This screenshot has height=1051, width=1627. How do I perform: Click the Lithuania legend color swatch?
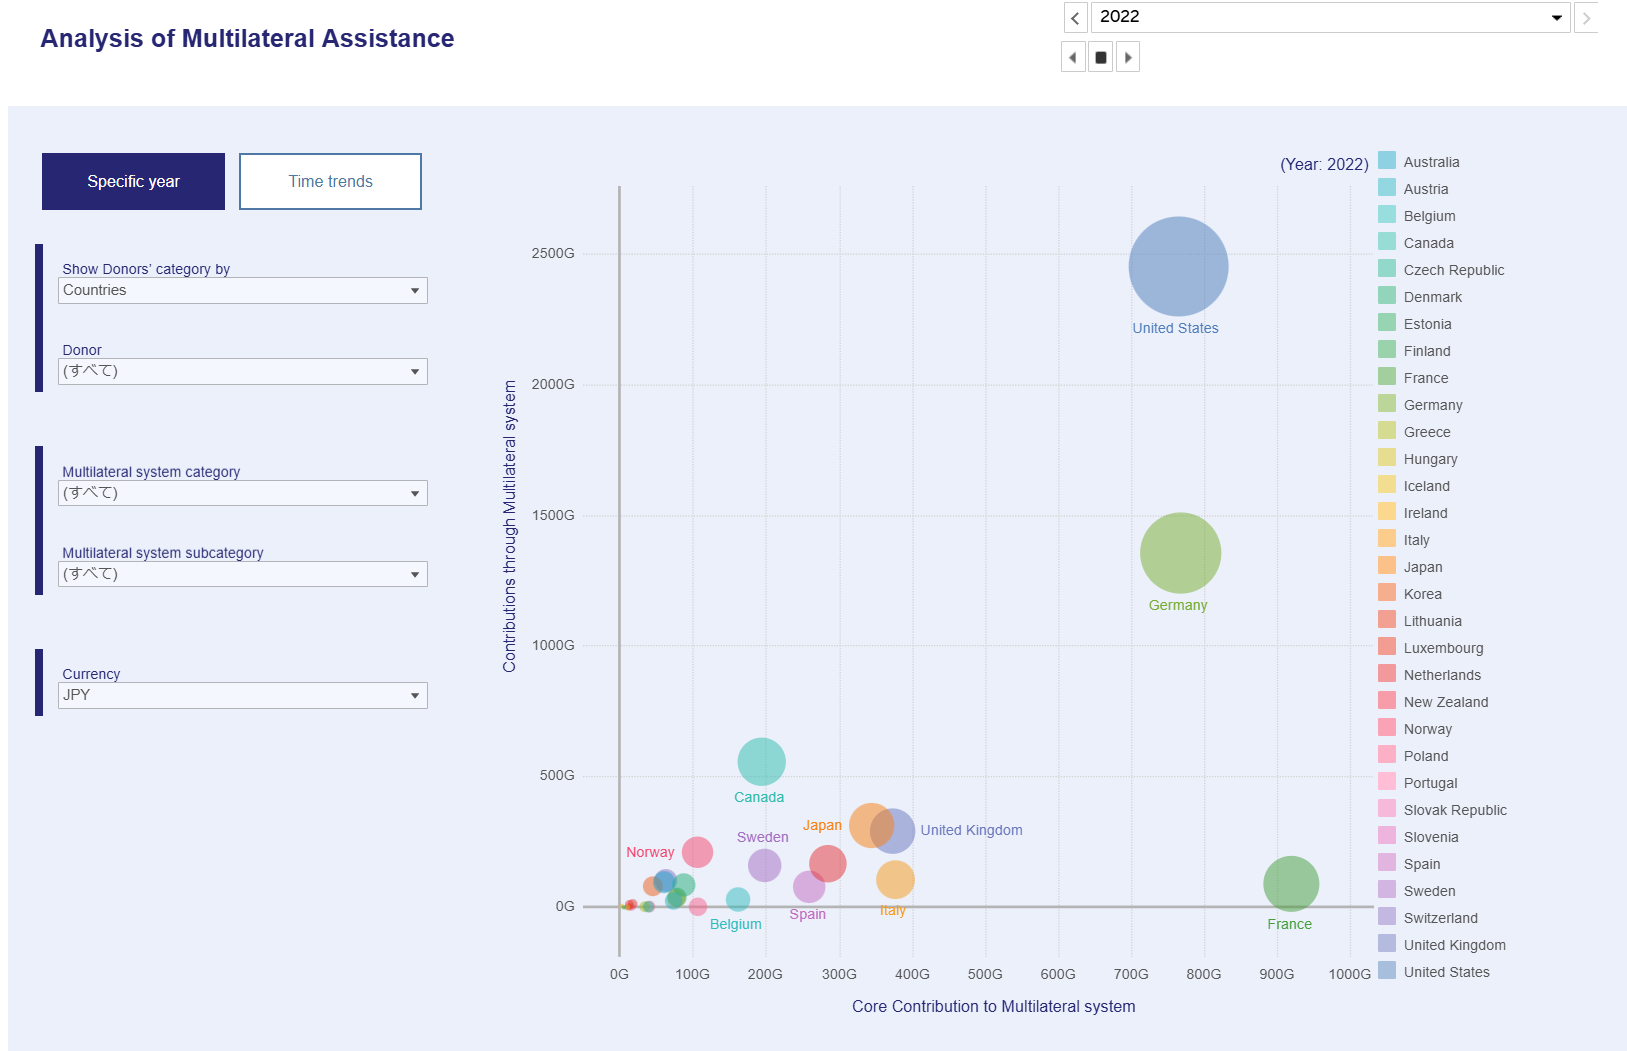(x=1387, y=619)
